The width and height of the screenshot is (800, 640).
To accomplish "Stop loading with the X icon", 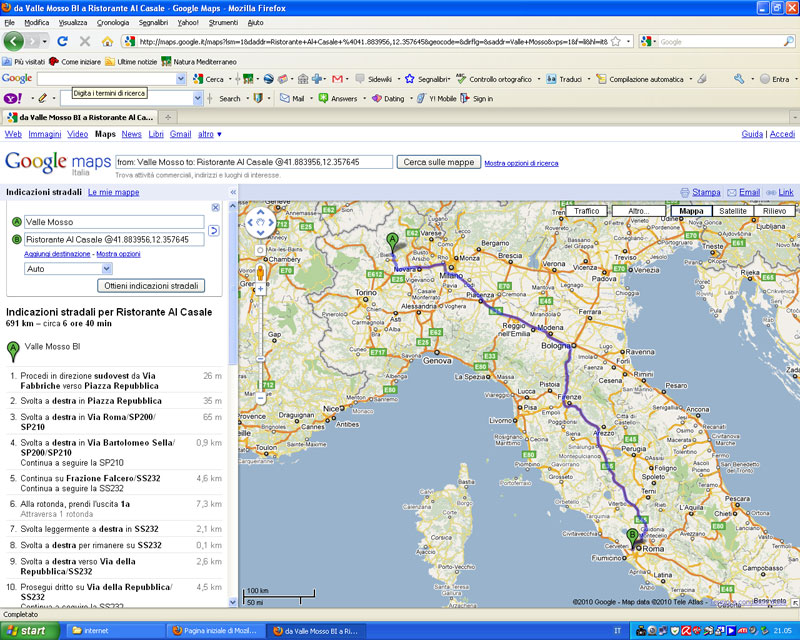I will coord(85,41).
